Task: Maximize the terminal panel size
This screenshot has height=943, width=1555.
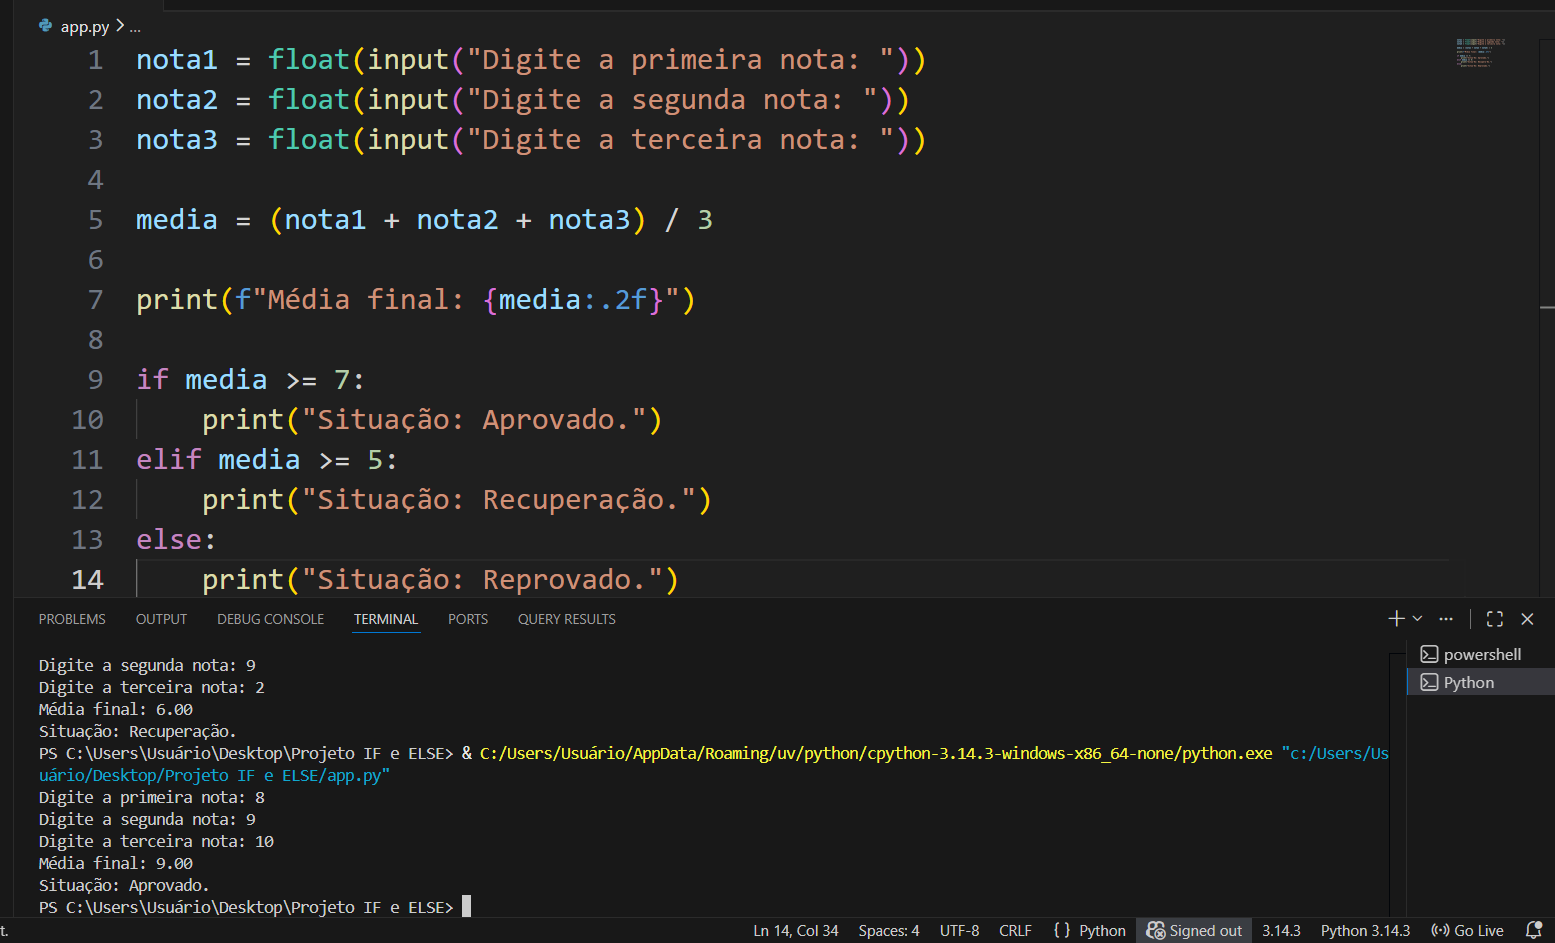Action: point(1495,619)
